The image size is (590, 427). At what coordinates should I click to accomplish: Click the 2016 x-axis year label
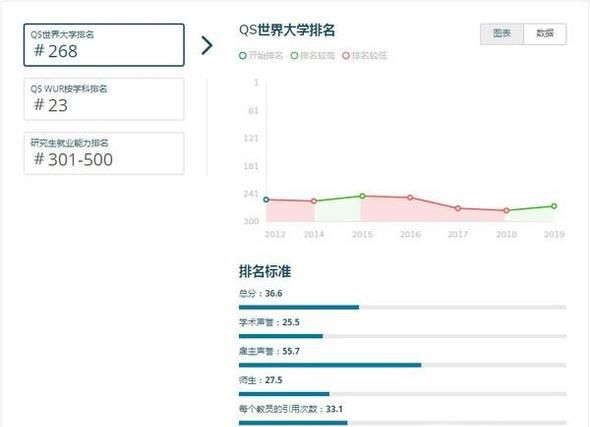pos(410,234)
